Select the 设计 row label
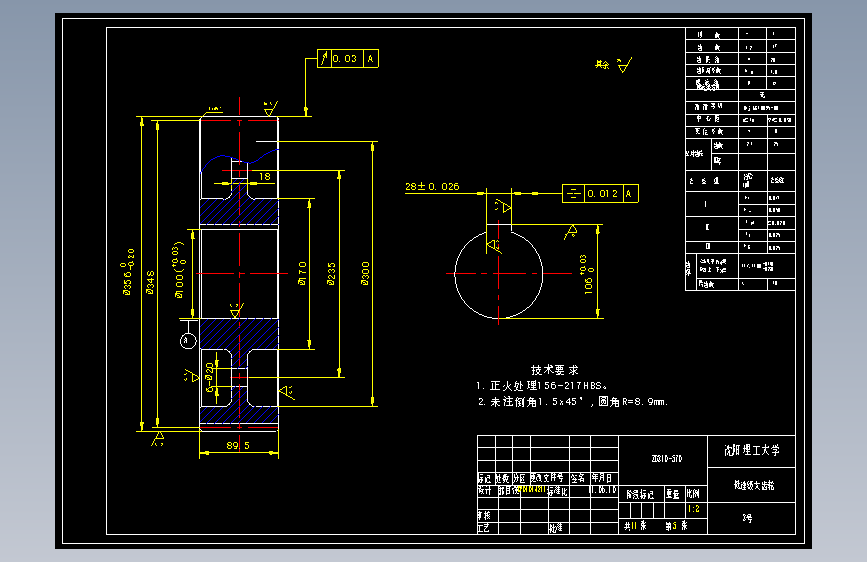This screenshot has width=867, height=562. point(484,490)
